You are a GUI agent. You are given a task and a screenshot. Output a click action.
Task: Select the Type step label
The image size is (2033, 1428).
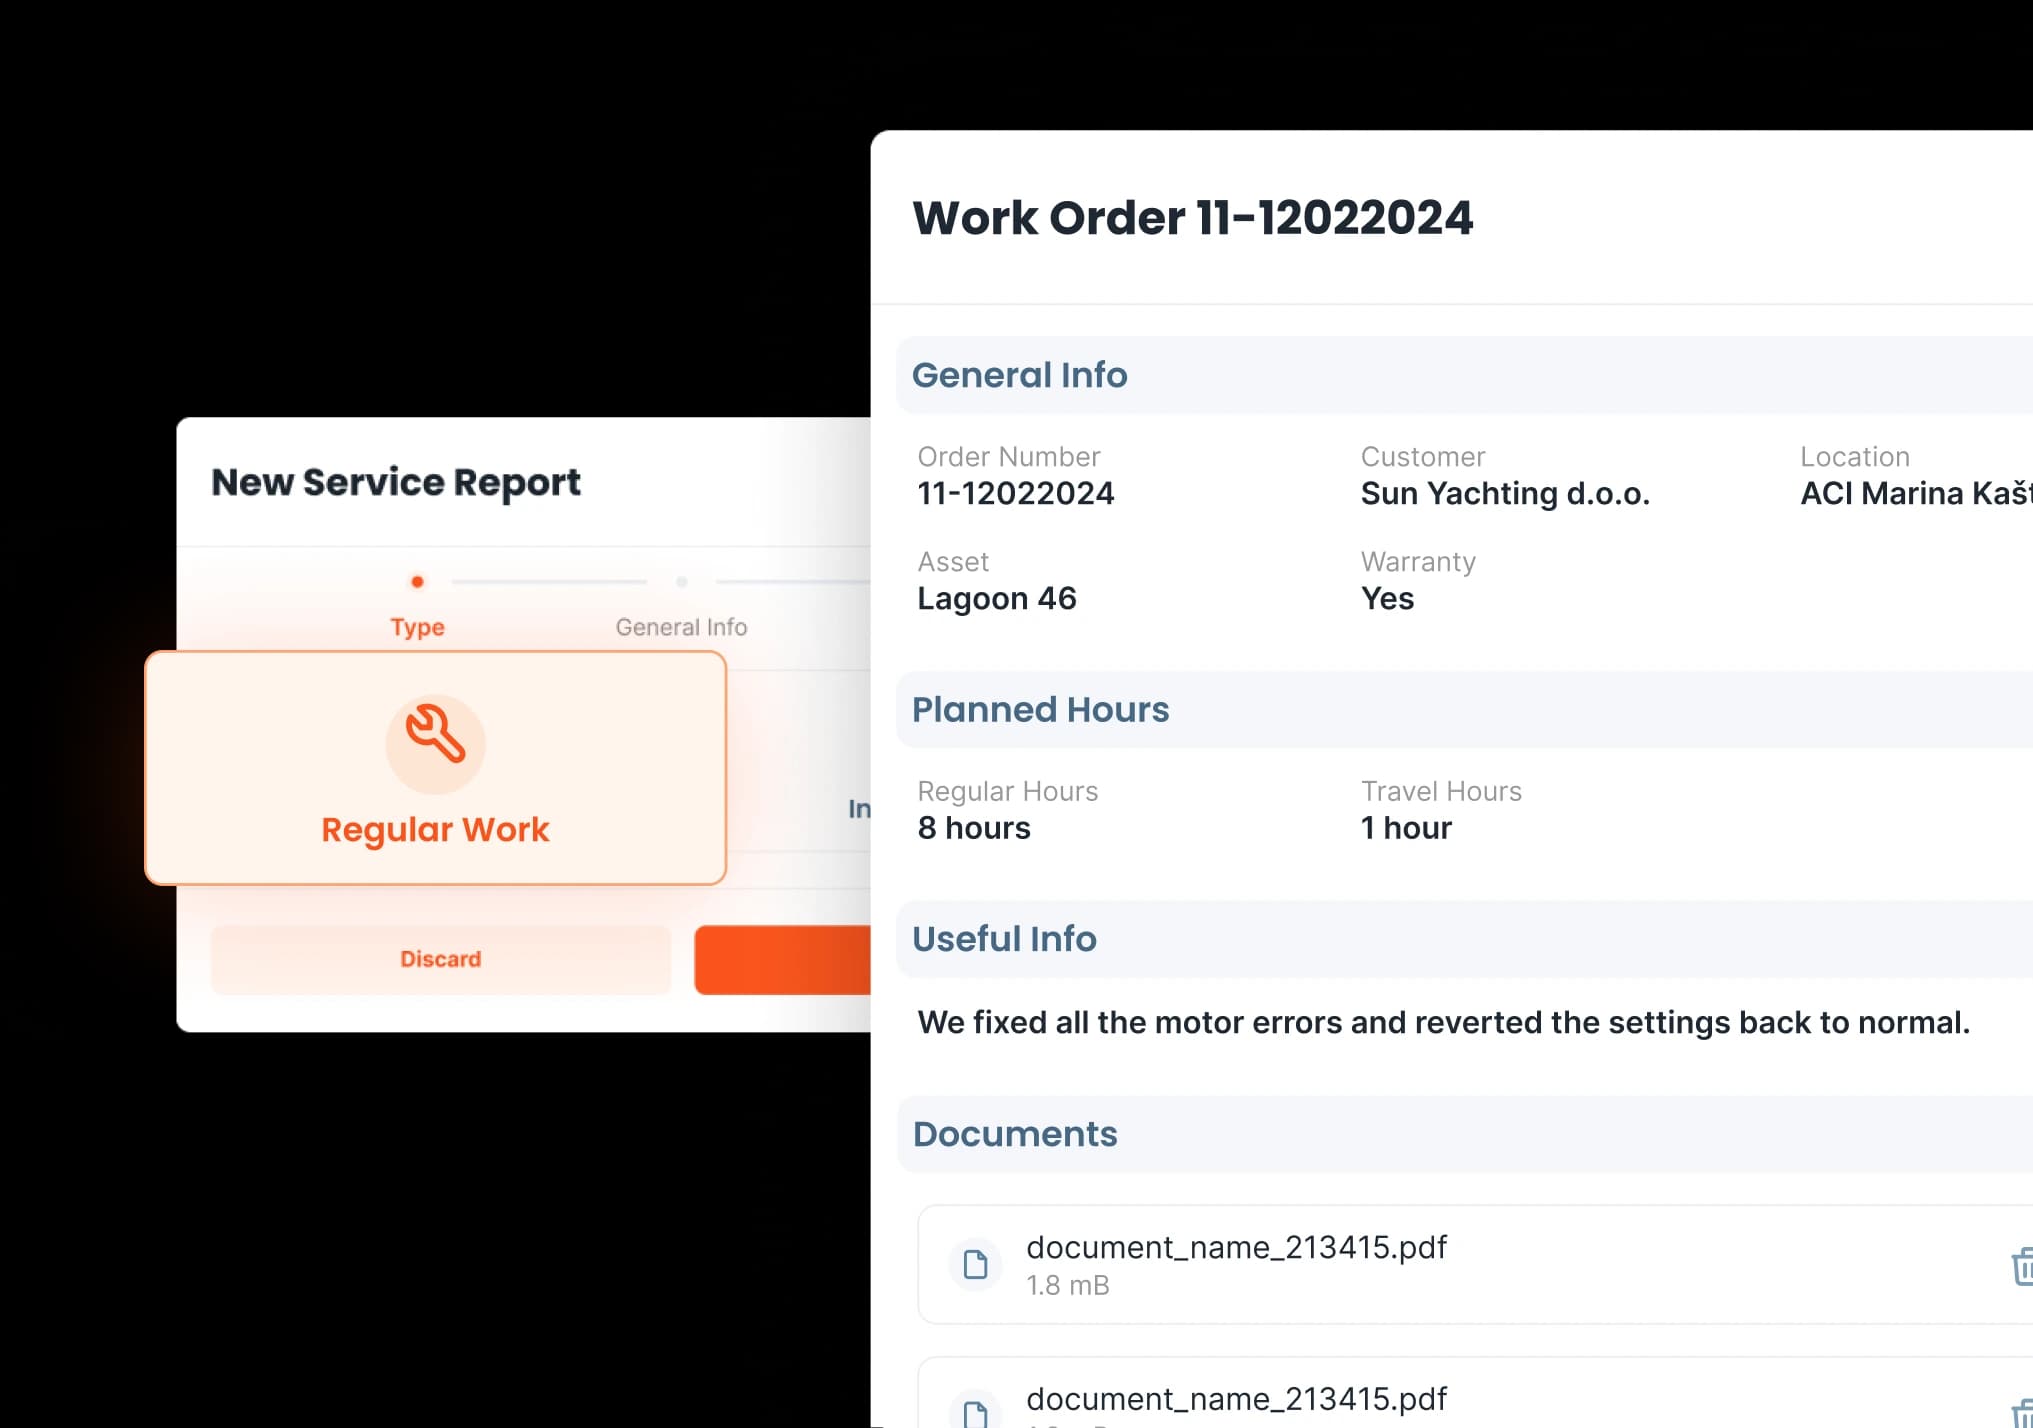417,626
